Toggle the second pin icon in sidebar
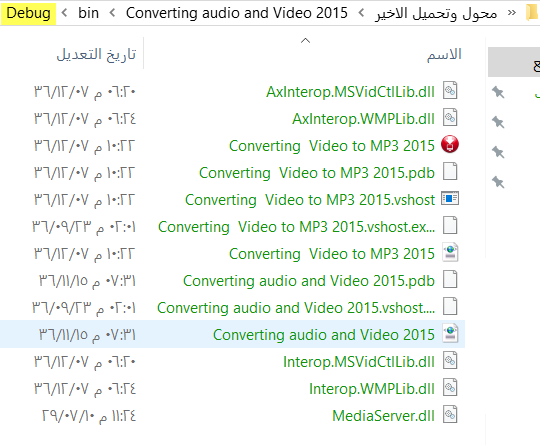 498,122
